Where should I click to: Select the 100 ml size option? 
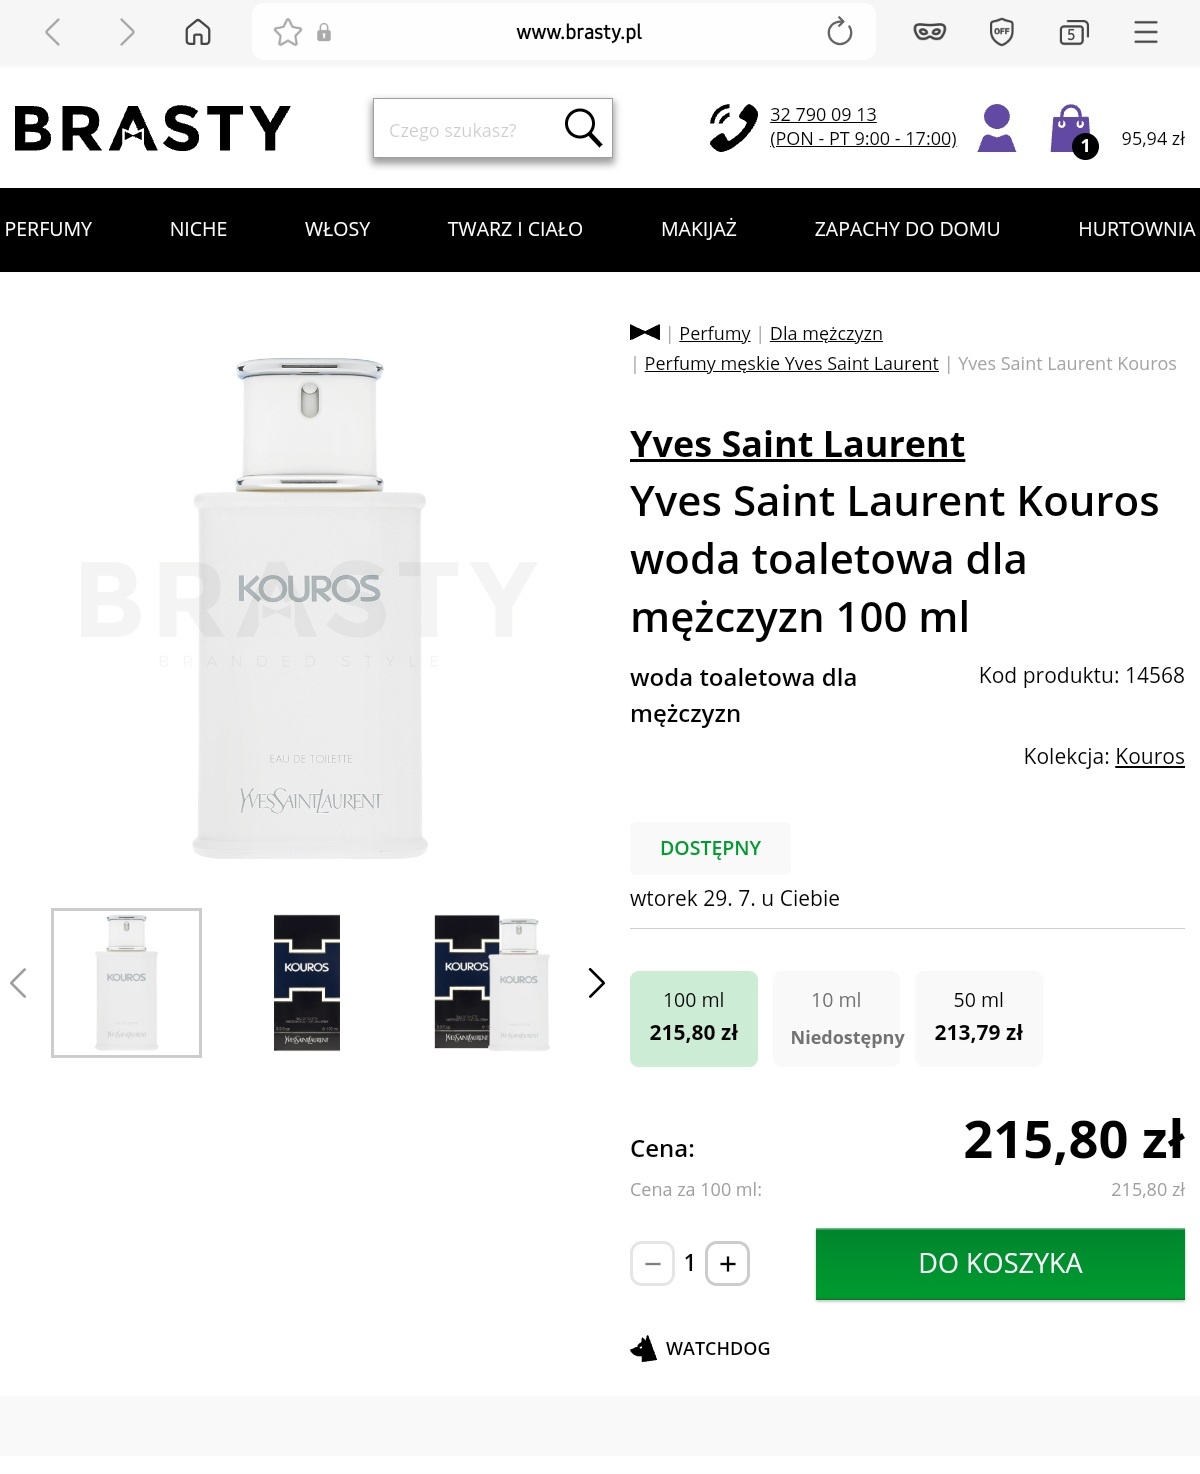click(x=694, y=1018)
